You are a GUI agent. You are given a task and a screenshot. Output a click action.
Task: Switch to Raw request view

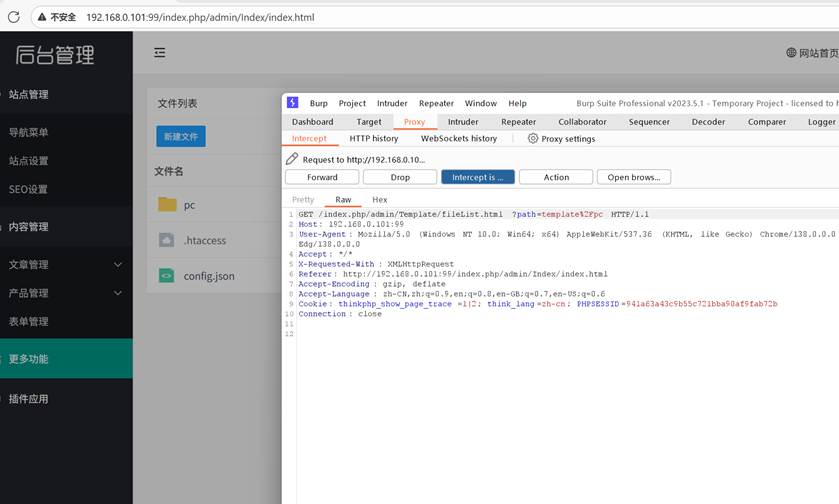point(343,200)
